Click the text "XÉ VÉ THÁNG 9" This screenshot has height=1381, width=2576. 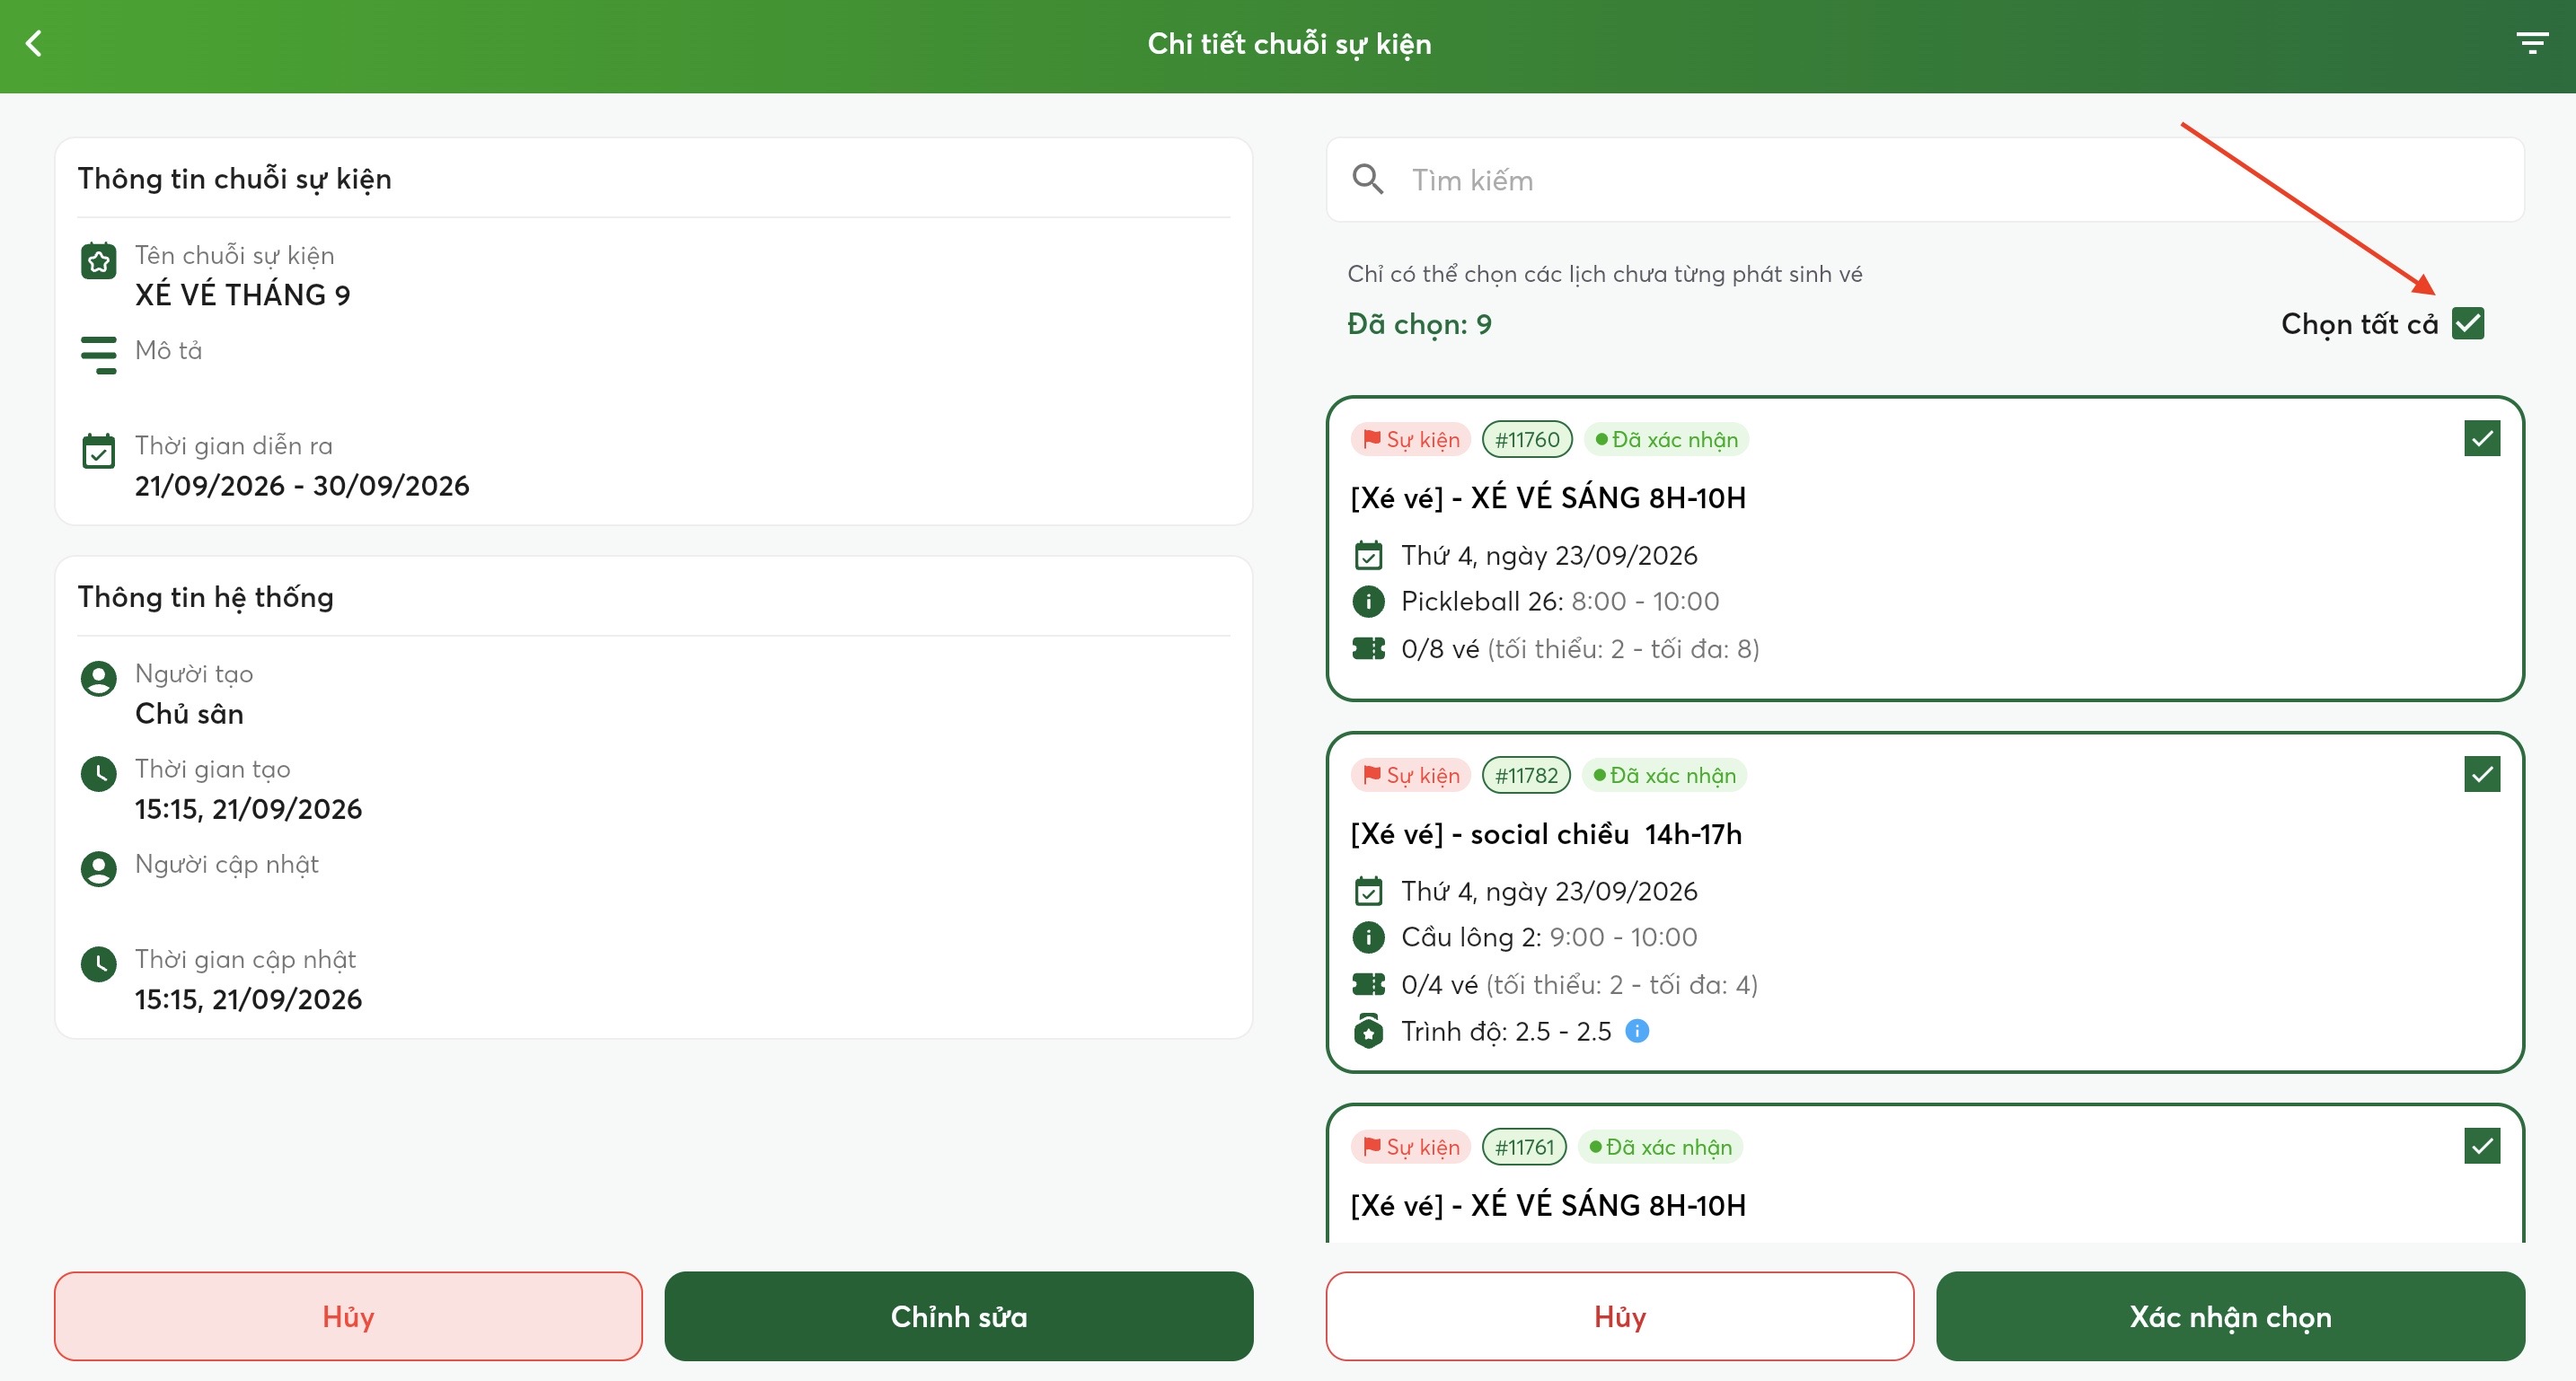point(243,295)
